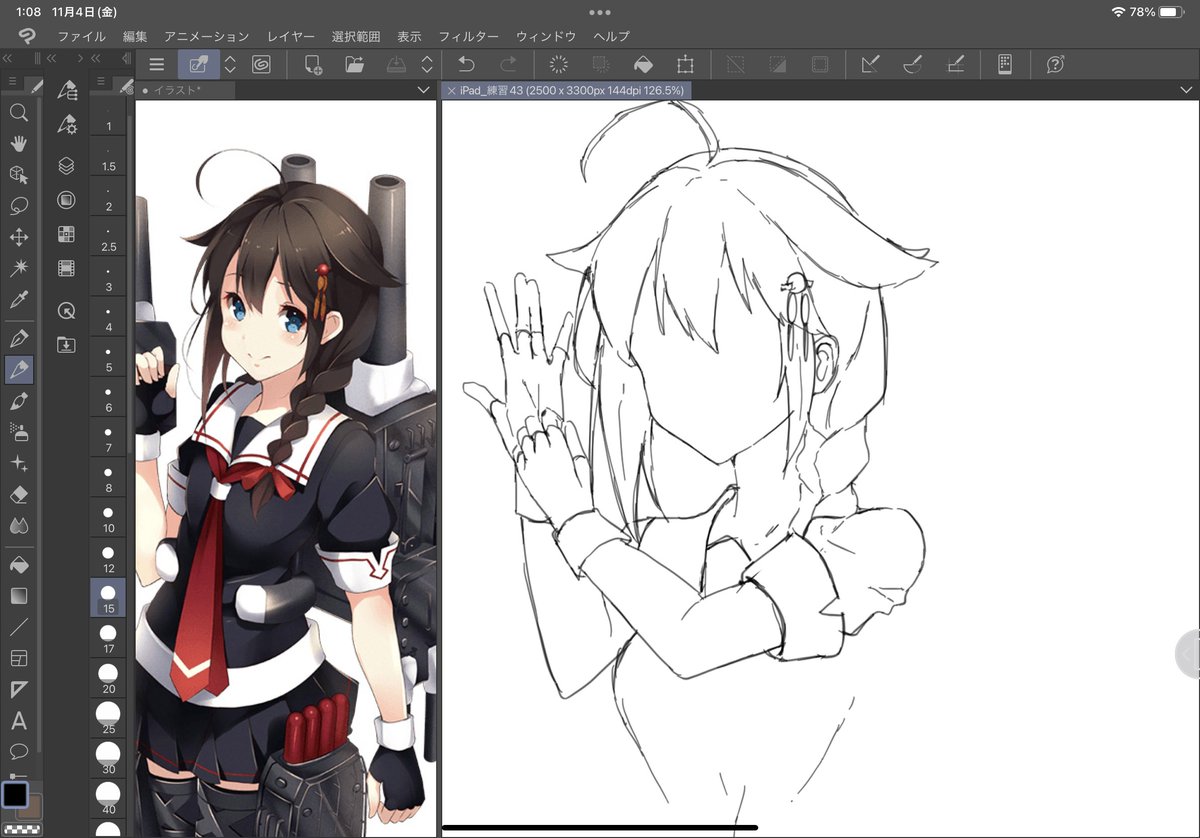1200x838 pixels.
Task: Choose brush size 15
Action: pos(108,597)
